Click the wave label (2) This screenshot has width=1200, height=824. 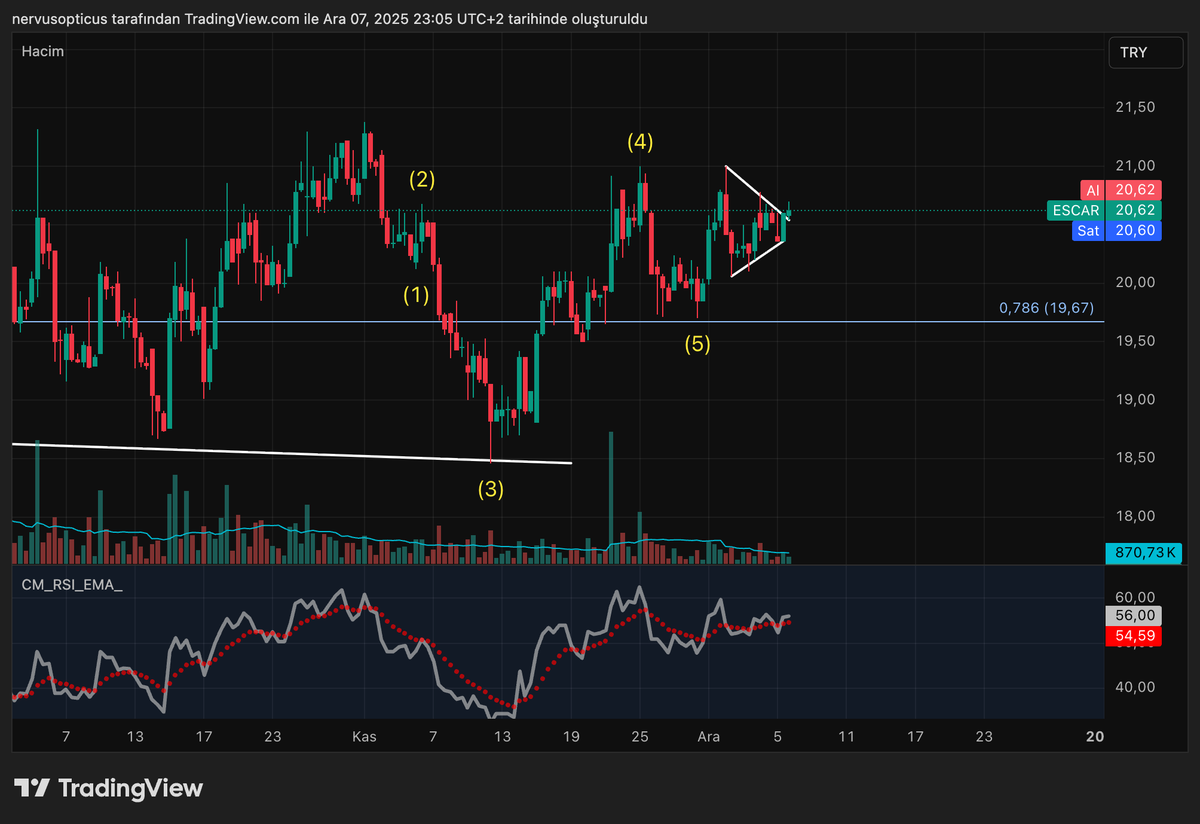pos(421,180)
